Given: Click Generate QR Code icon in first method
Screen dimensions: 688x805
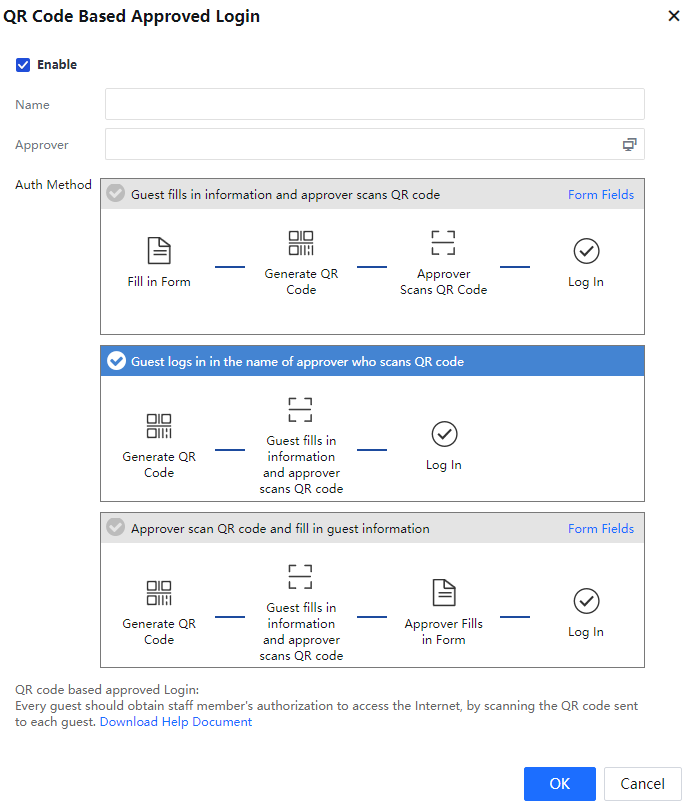Looking at the screenshot, I should (301, 243).
